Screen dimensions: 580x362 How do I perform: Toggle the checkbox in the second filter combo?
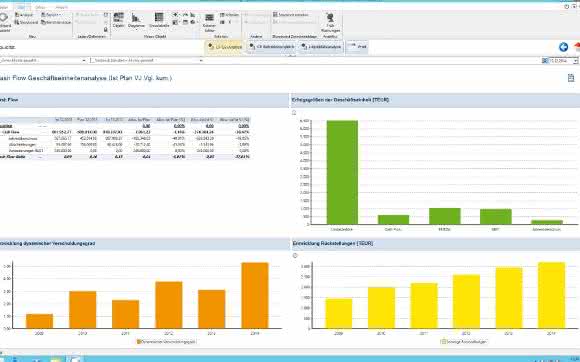92,60
